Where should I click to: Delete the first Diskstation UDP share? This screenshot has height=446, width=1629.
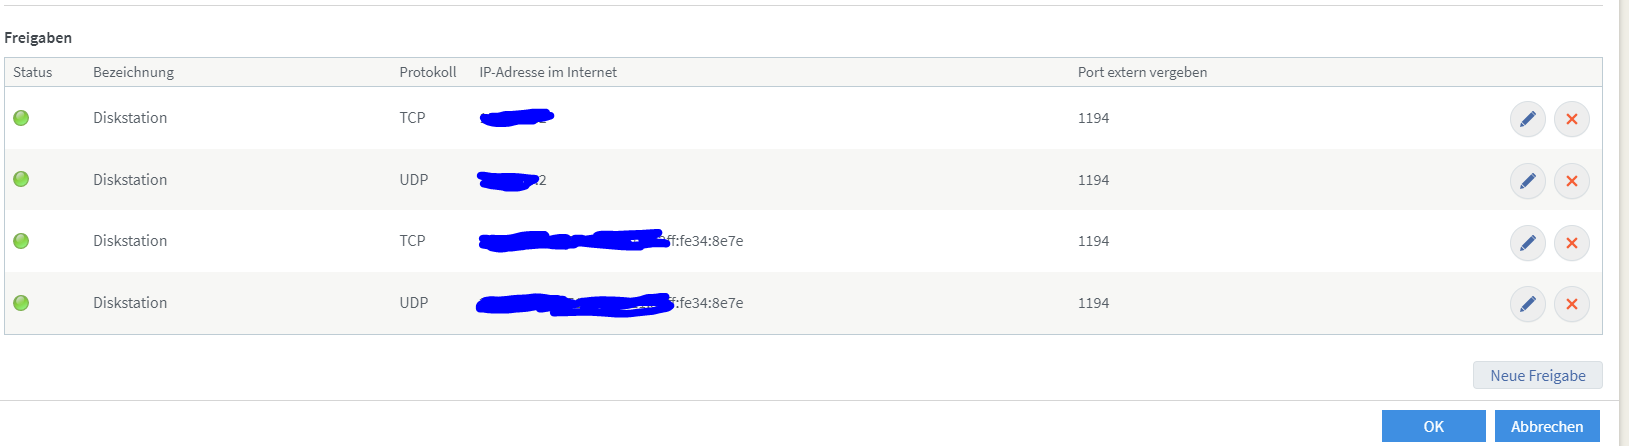[x=1571, y=181]
